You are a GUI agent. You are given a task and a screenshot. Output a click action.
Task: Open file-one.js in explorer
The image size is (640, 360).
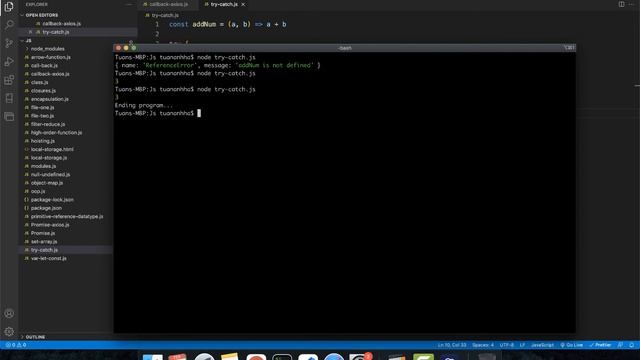click(42, 107)
